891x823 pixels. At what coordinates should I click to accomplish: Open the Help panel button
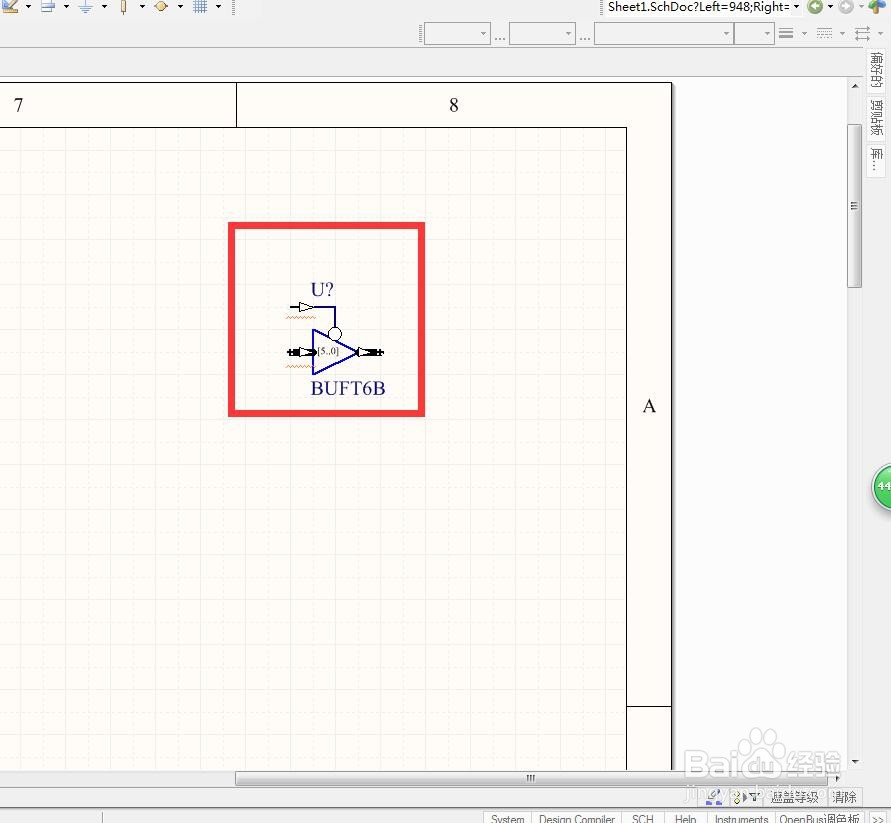685,818
